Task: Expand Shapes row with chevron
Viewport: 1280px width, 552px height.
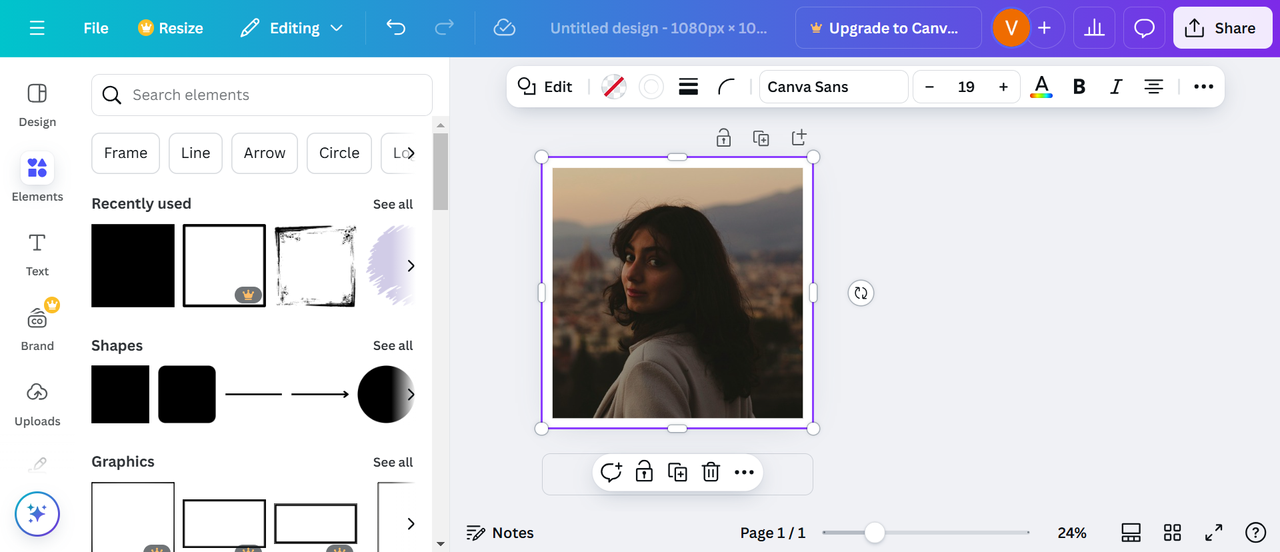Action: coord(410,394)
